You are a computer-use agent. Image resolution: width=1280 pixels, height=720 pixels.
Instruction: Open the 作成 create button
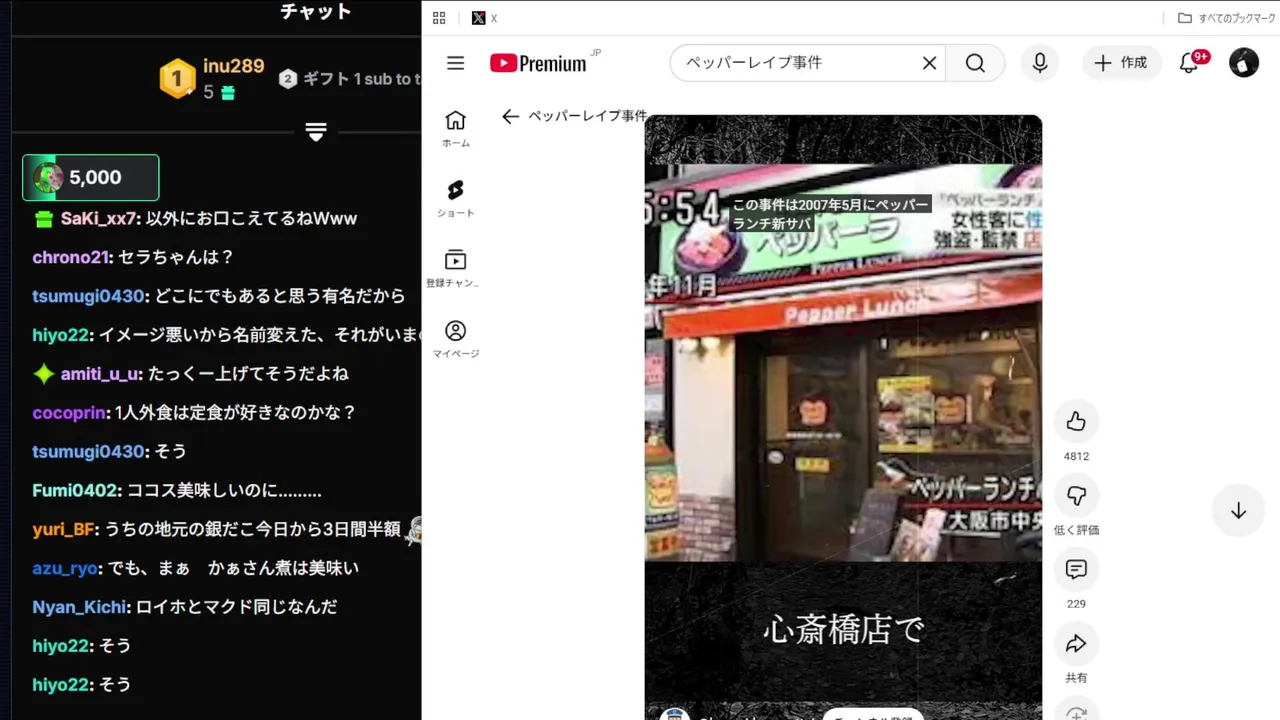point(1122,63)
